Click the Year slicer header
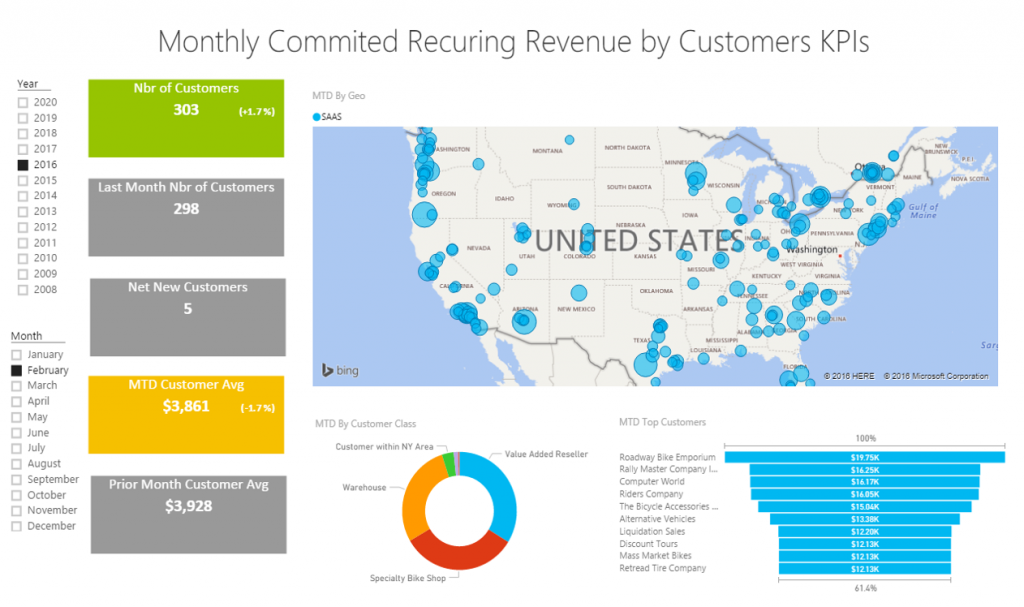Viewport: 1024px width, 607px height. pyautogui.click(x=26, y=83)
